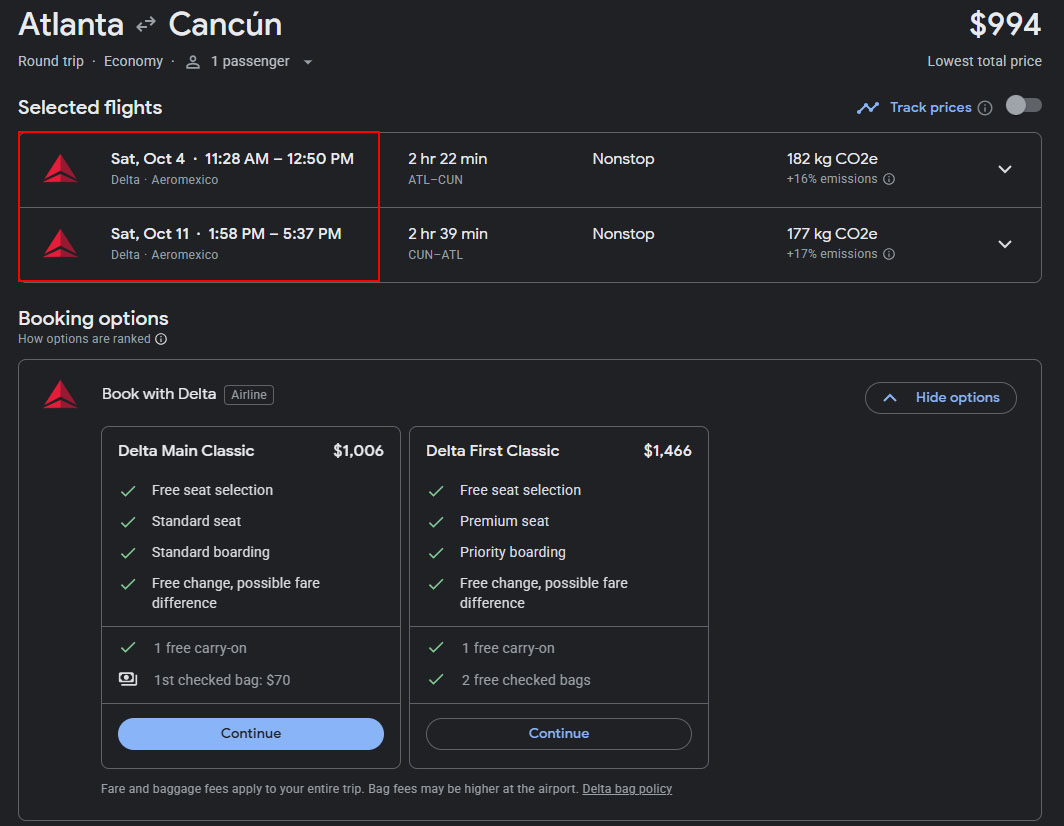The height and width of the screenshot is (826, 1064).
Task: Enable the Track prices toggle
Action: click(x=1024, y=106)
